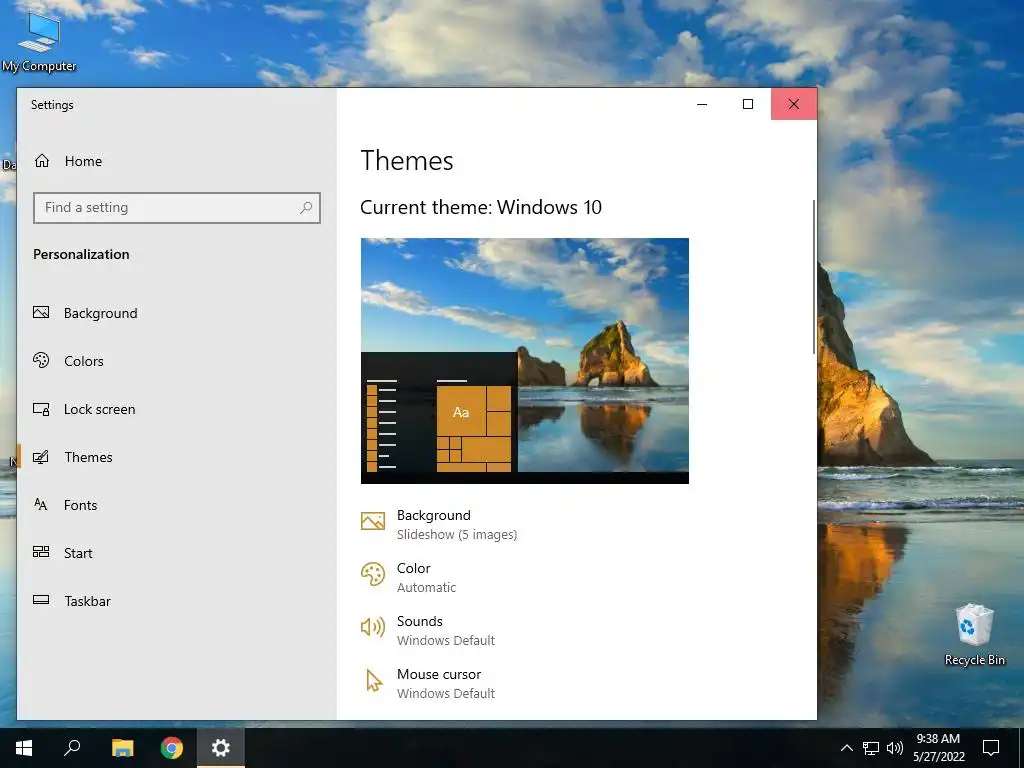Click the Settings gear on taskbar
The width and height of the screenshot is (1024, 768).
tap(221, 748)
